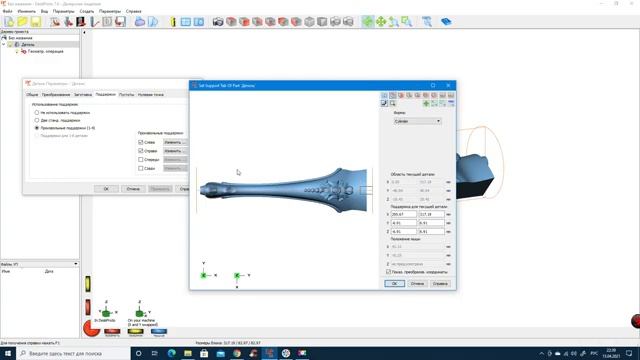Click the blue book icon at toolbar end
This screenshot has height=360, width=640.
pos(446,22)
